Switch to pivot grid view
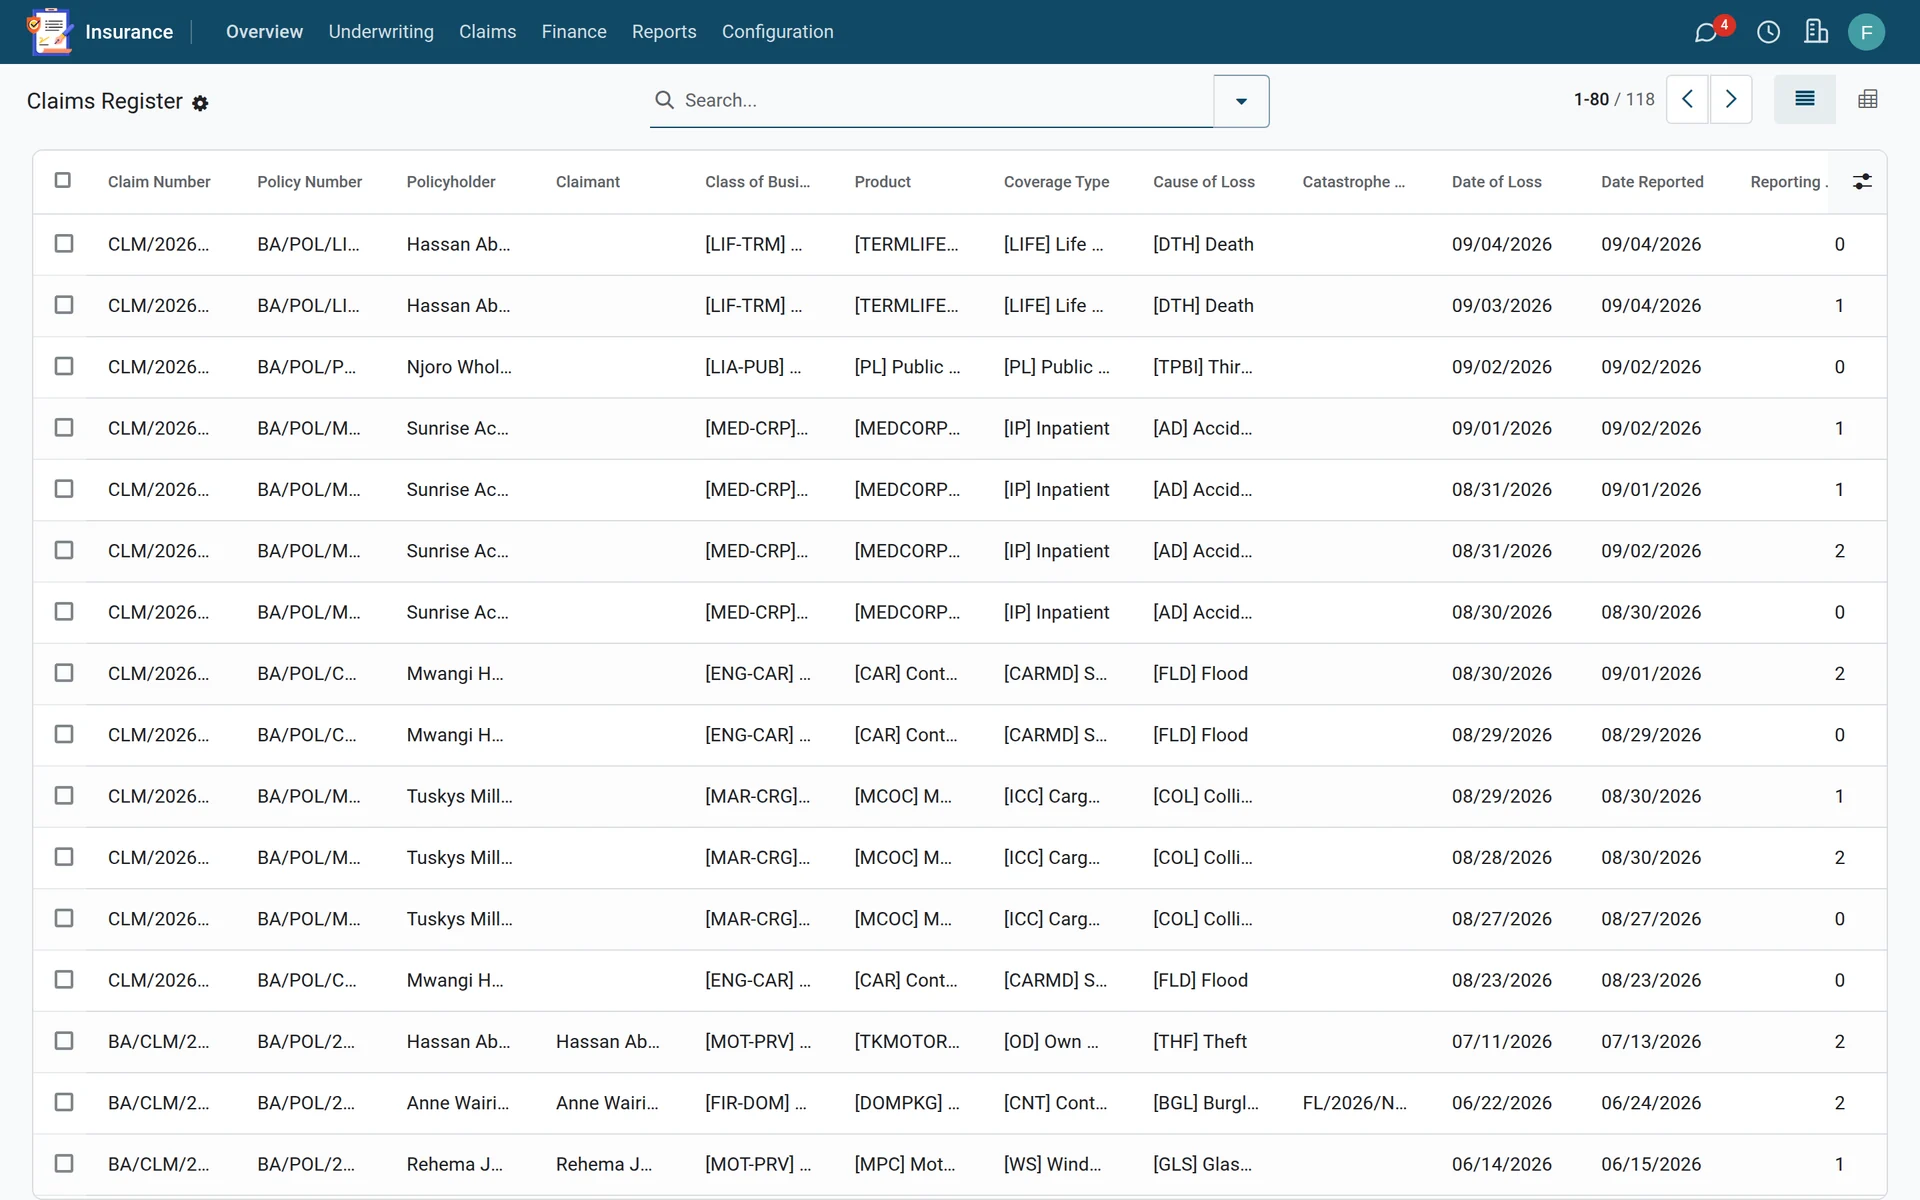1920x1200 pixels. (1867, 99)
